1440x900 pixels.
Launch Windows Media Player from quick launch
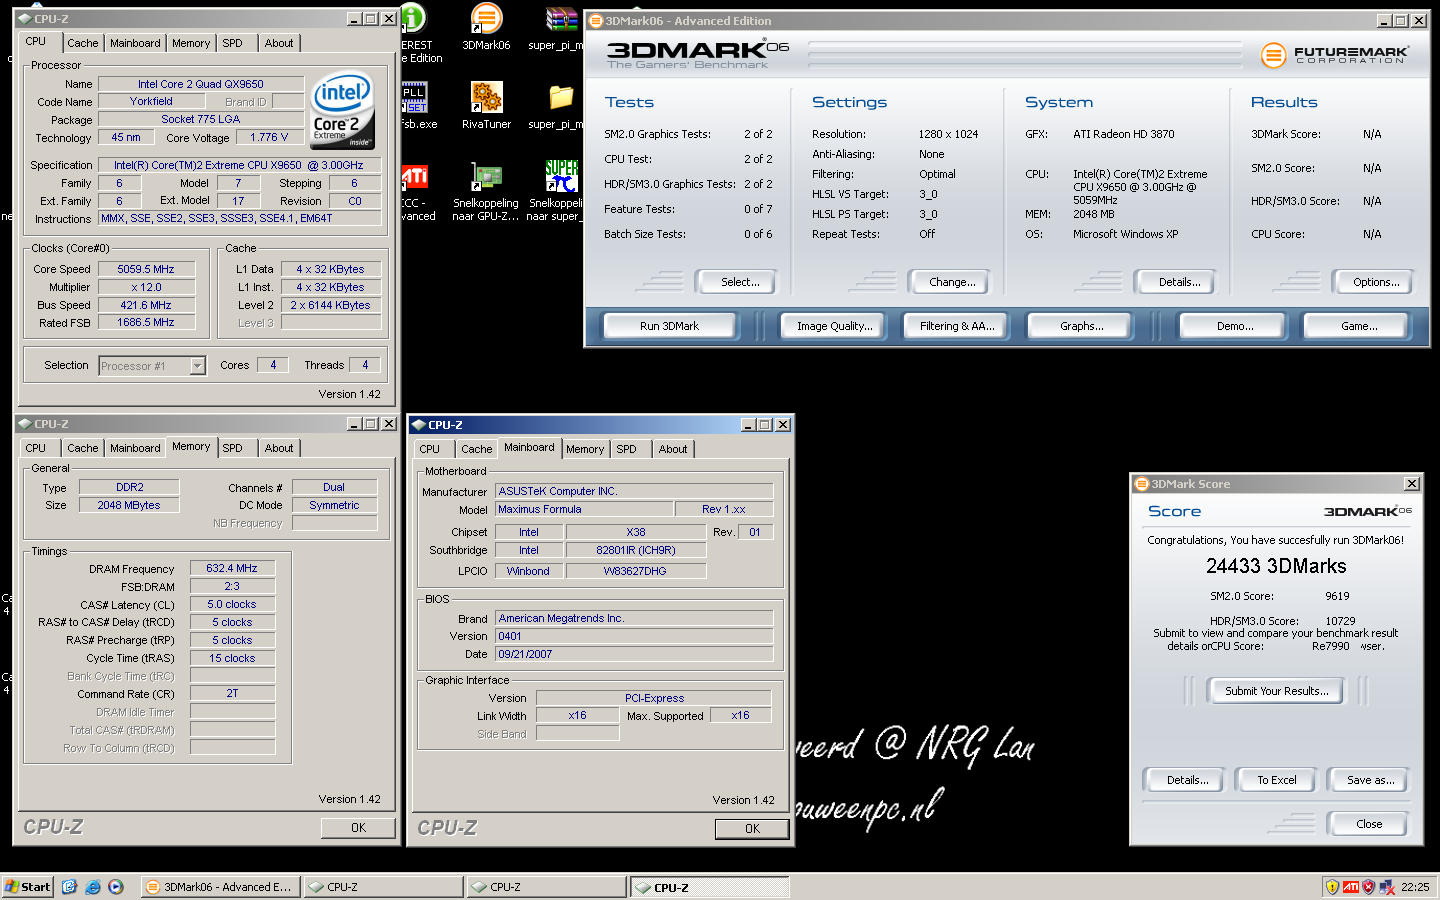[x=116, y=887]
